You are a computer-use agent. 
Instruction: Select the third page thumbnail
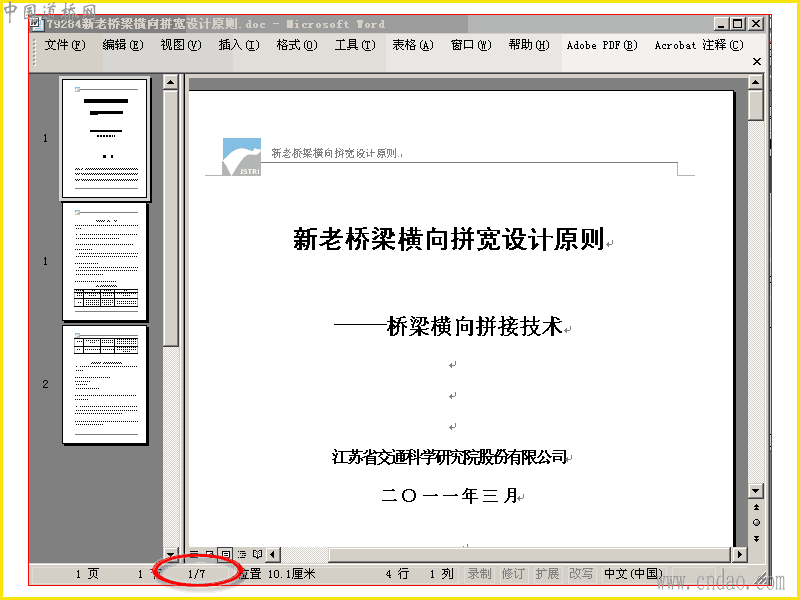(x=105, y=385)
